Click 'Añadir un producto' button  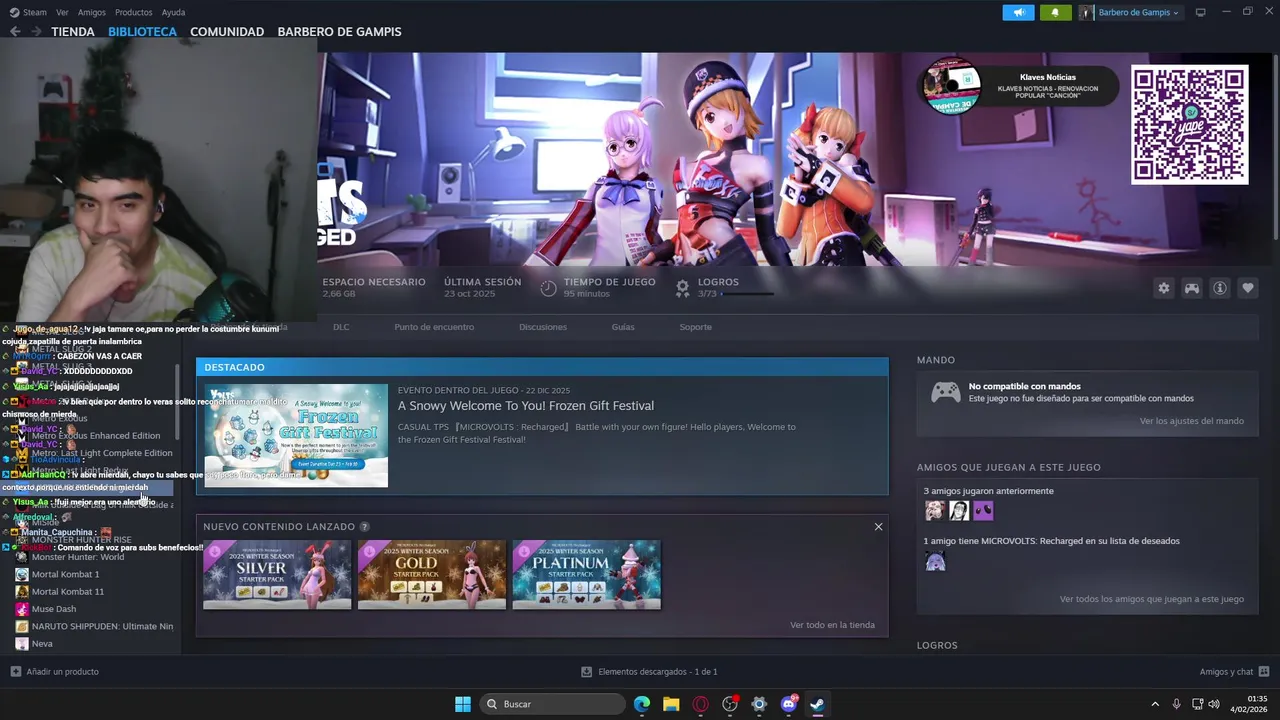point(55,672)
